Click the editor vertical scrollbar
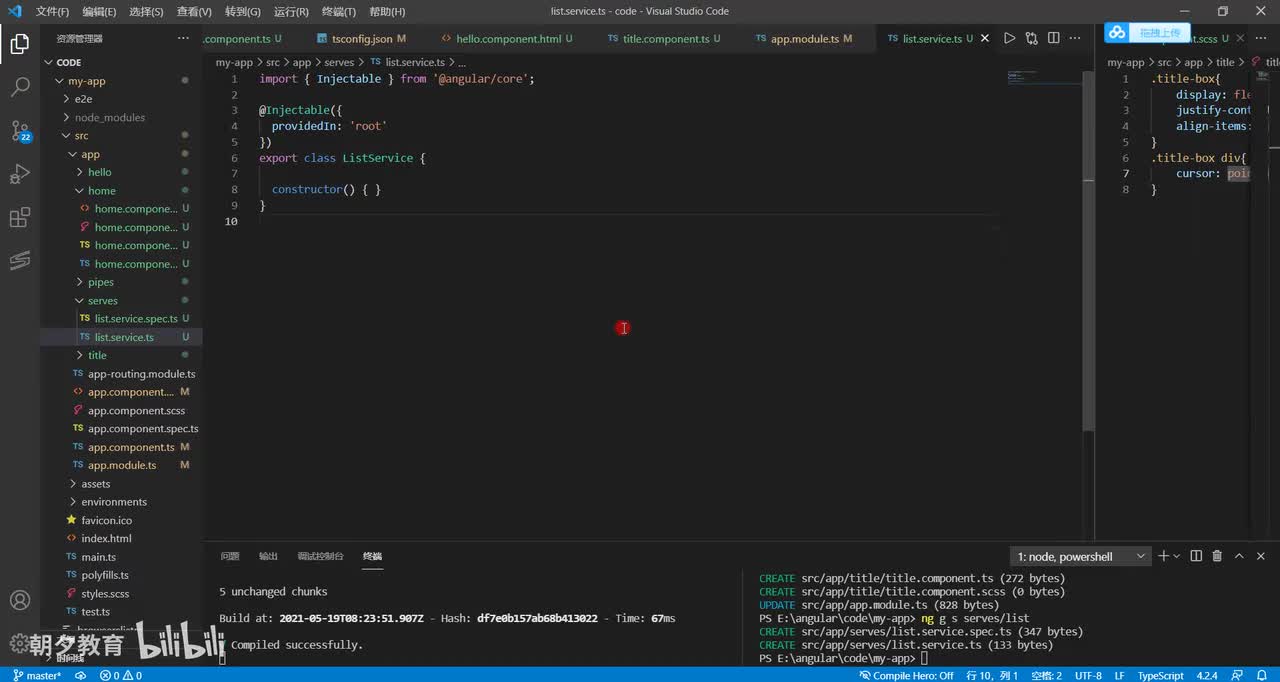1280x682 pixels. (1088, 250)
